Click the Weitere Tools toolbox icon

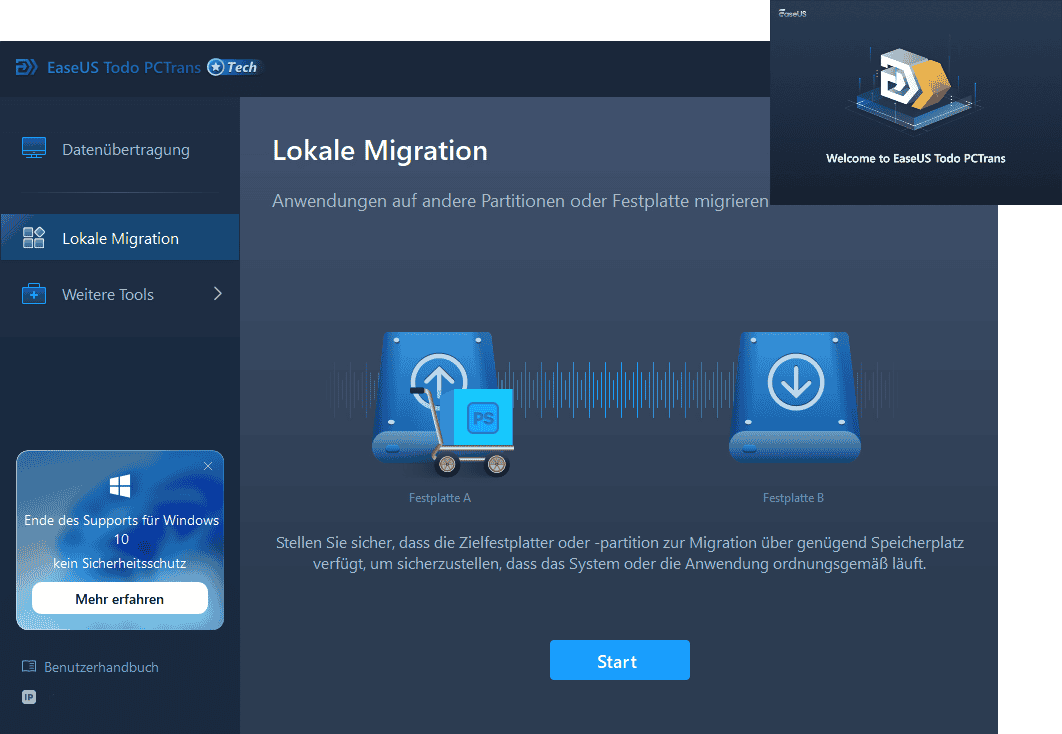tap(34, 294)
